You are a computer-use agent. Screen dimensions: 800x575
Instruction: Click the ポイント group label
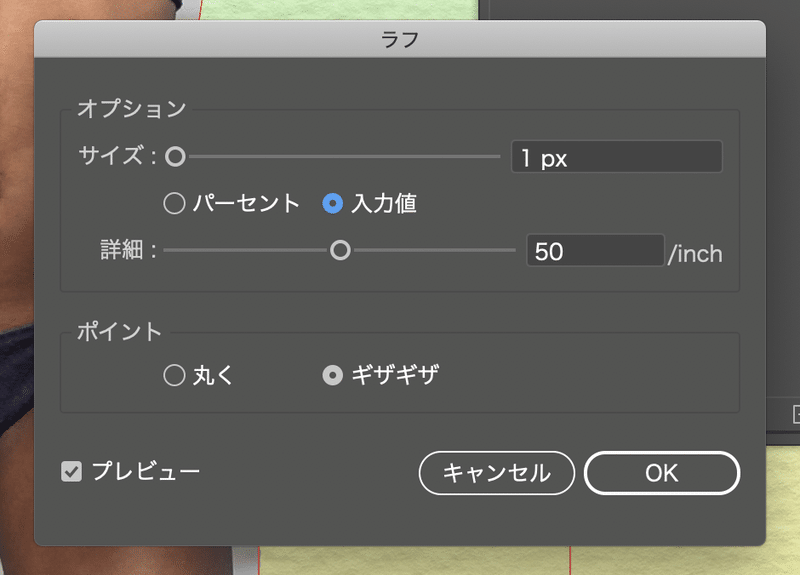pos(119,332)
